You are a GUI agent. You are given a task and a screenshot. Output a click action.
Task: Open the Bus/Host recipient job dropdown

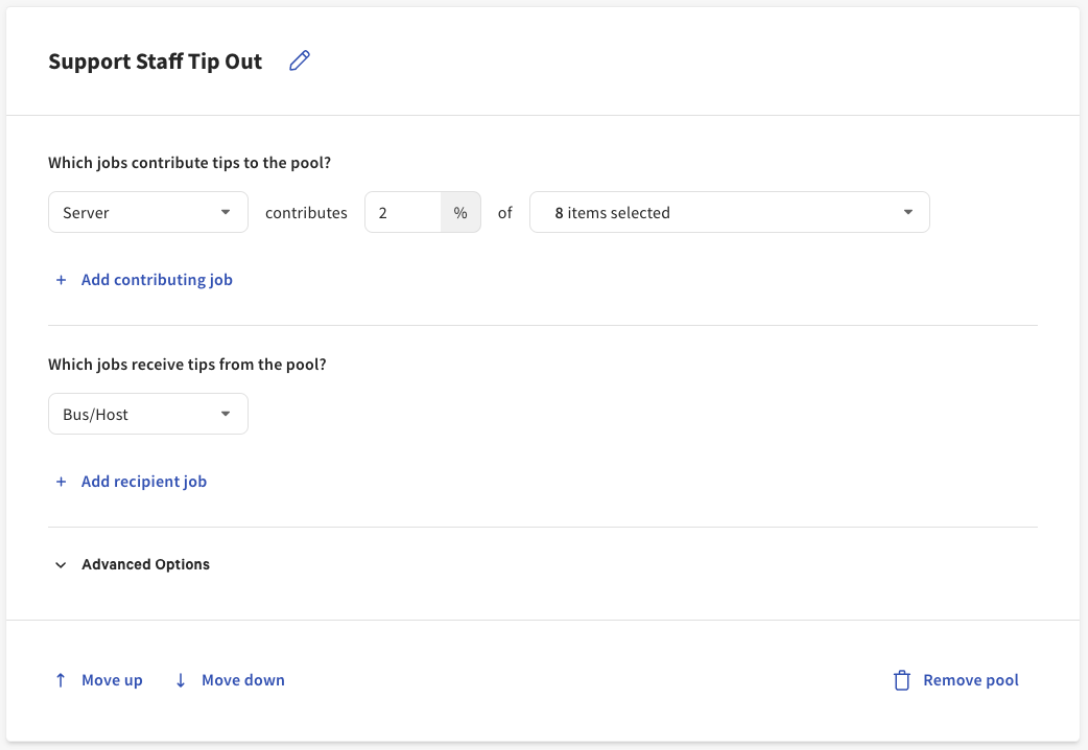(147, 414)
